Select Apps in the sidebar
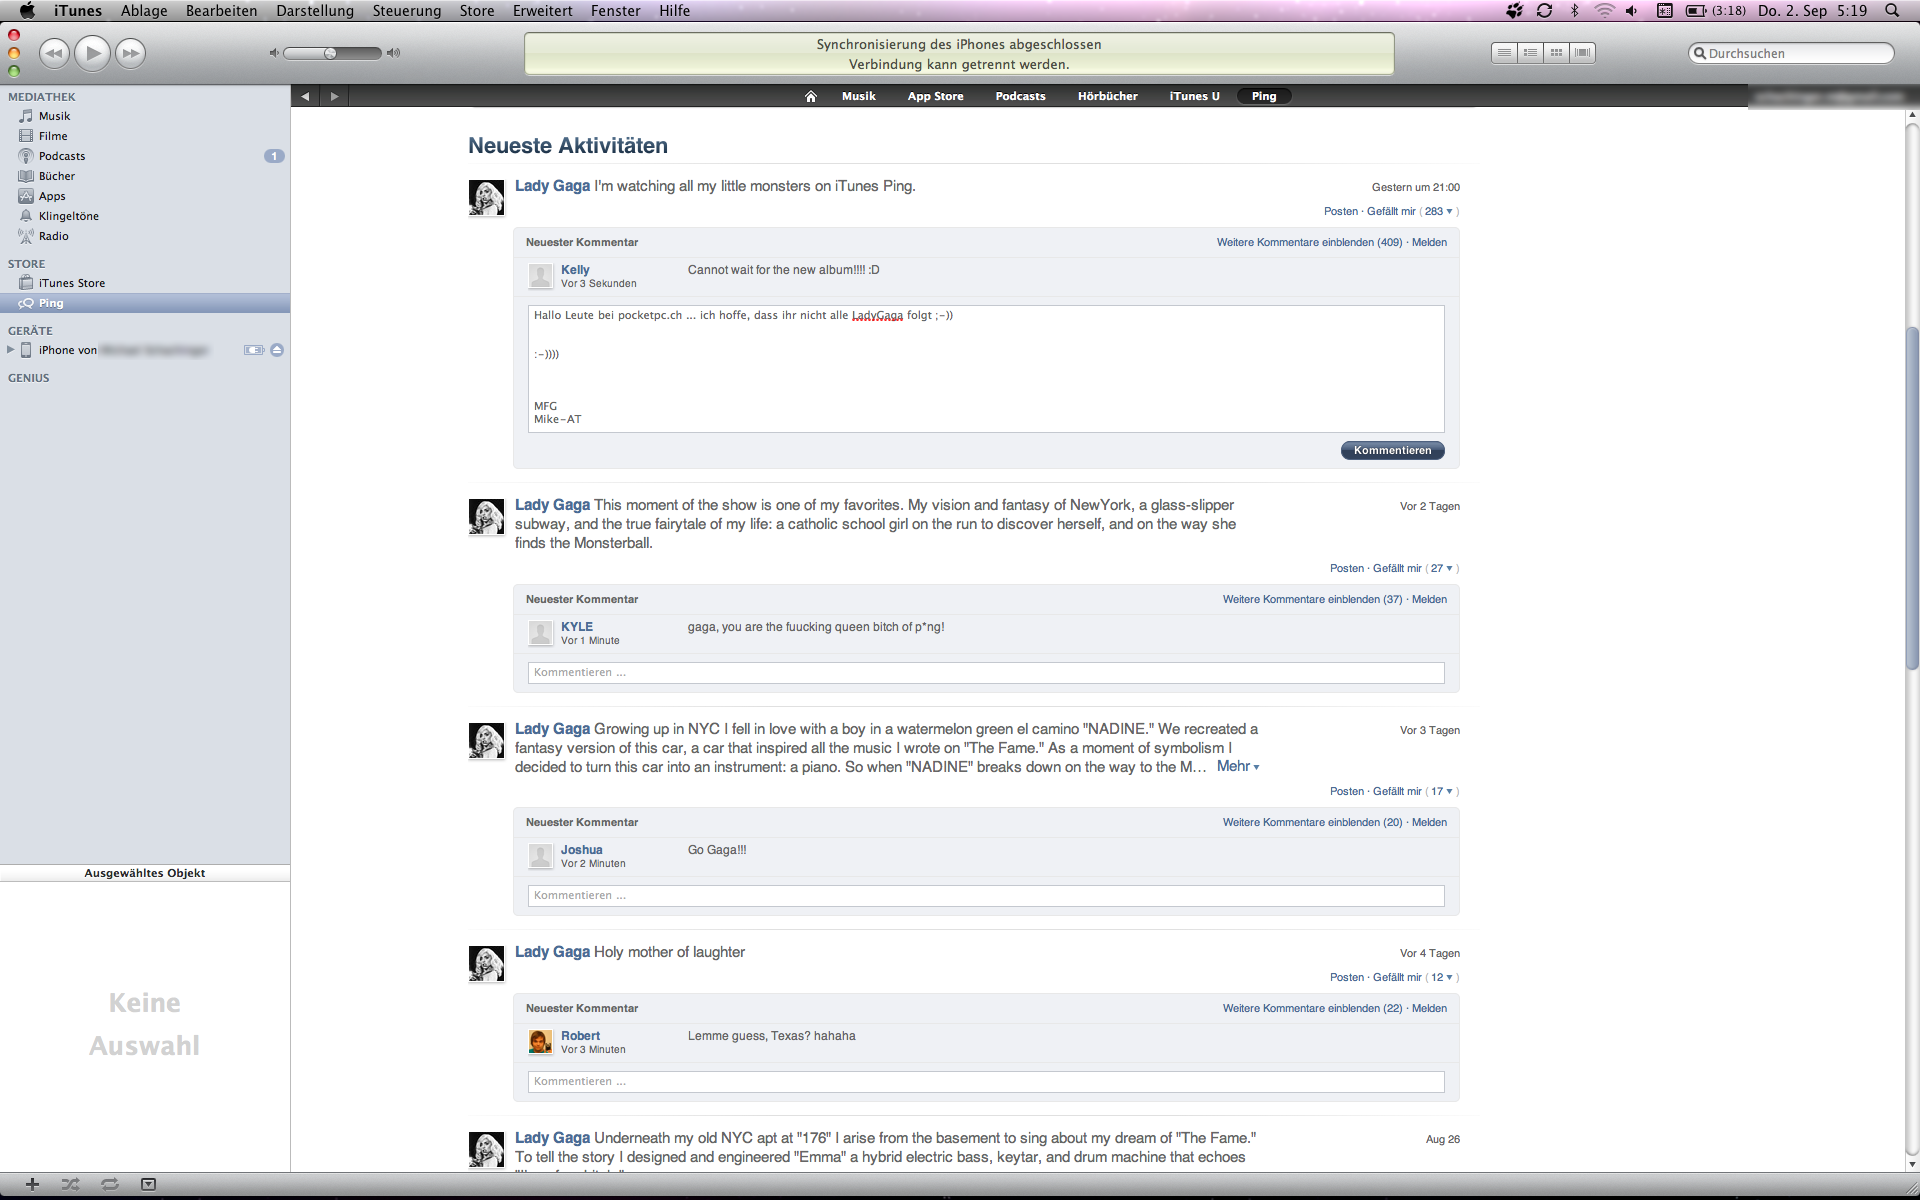1920x1200 pixels. tap(145, 196)
